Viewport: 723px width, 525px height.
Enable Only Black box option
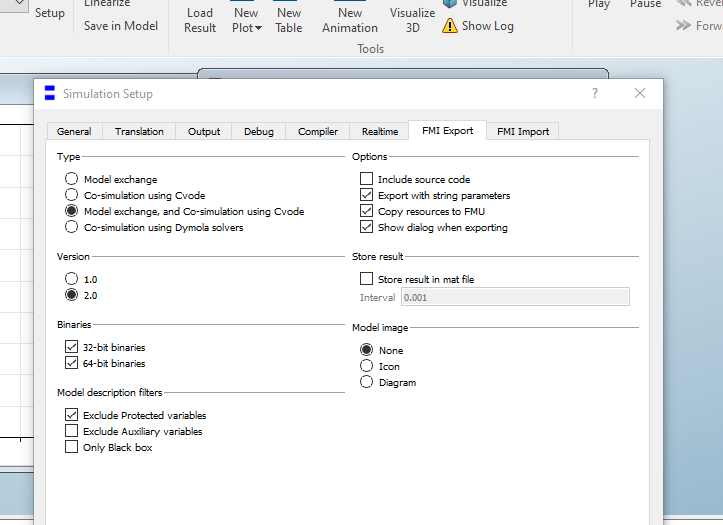tap(71, 447)
